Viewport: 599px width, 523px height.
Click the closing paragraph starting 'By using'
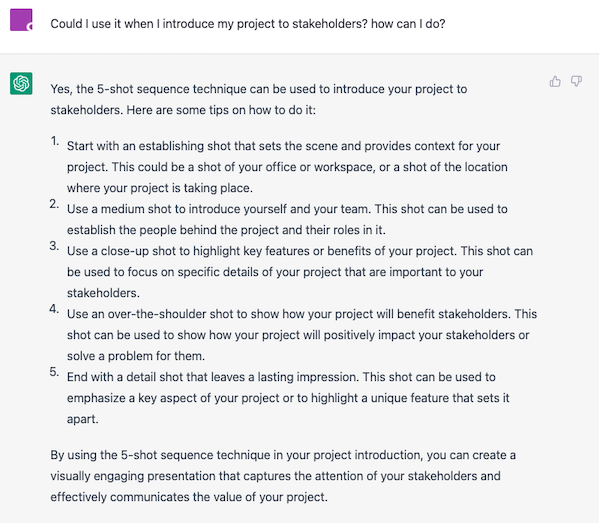point(283,476)
